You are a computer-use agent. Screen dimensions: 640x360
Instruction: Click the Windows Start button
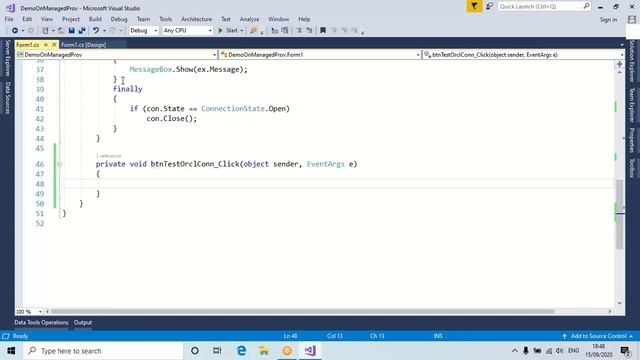click(11, 351)
